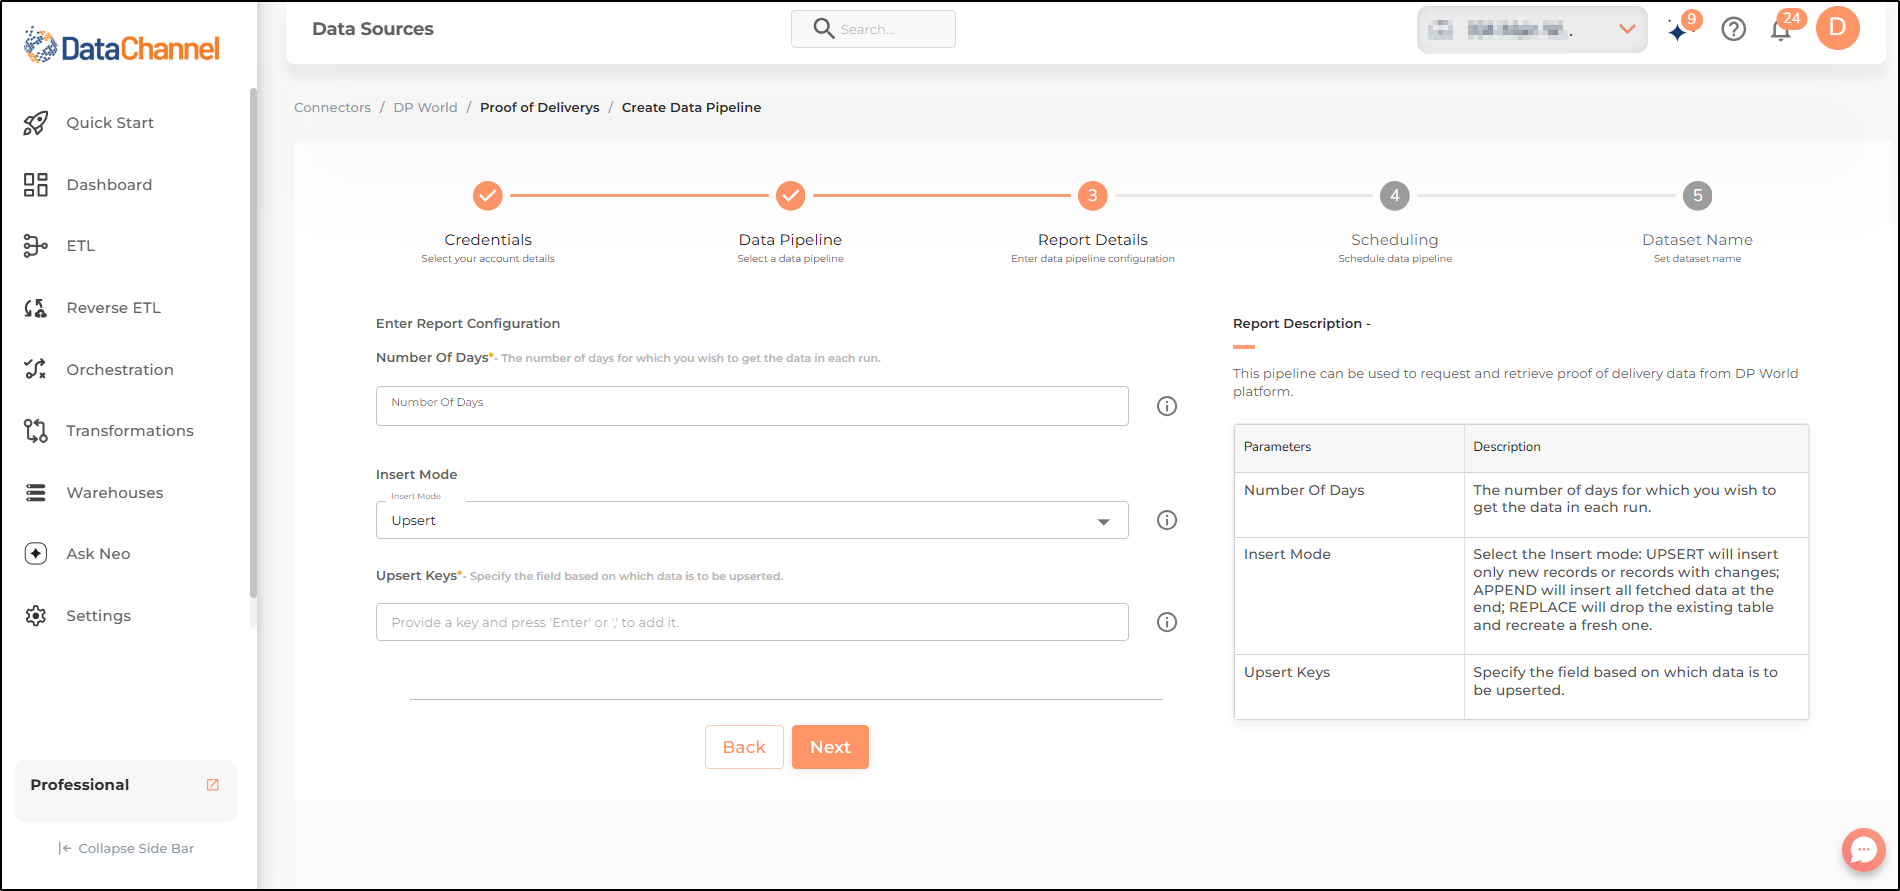Open the AI sparkle icon with badge 9
This screenshot has height=891, width=1900.
point(1678,31)
